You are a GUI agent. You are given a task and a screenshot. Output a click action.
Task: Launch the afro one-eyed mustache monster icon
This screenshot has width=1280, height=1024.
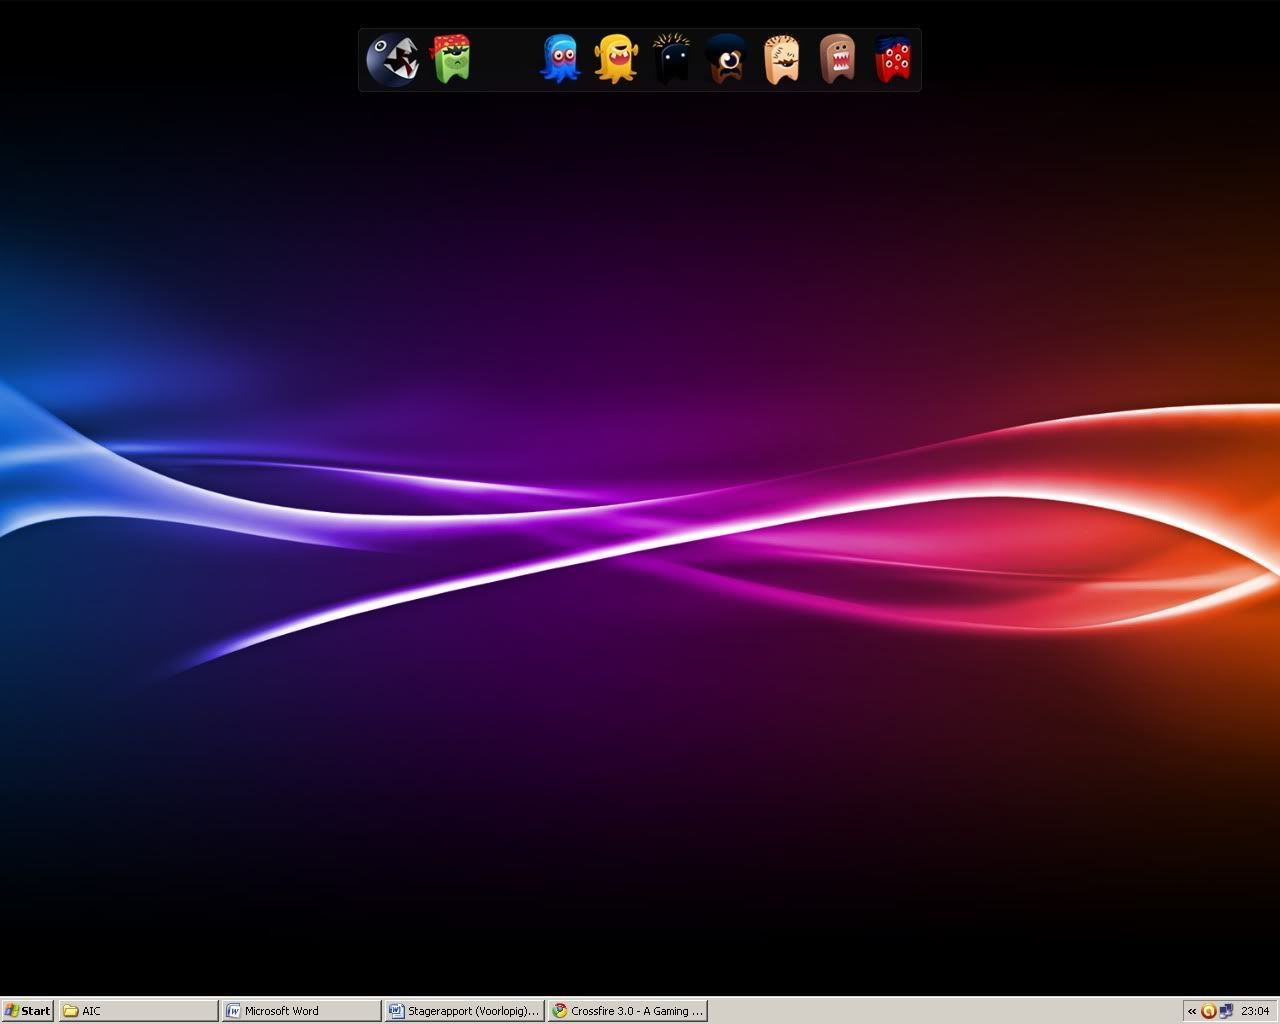point(727,59)
